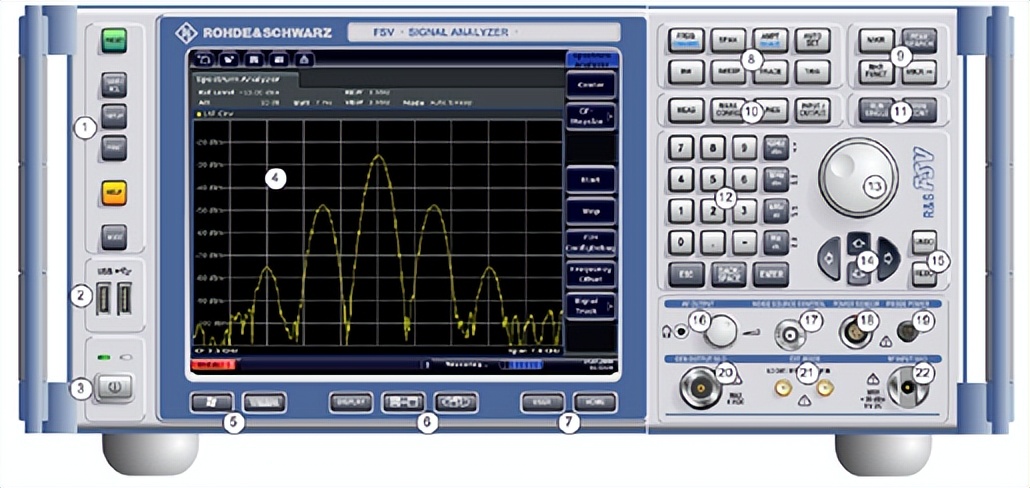Select the MHz unit key
1030x488 pixels.
point(776,179)
